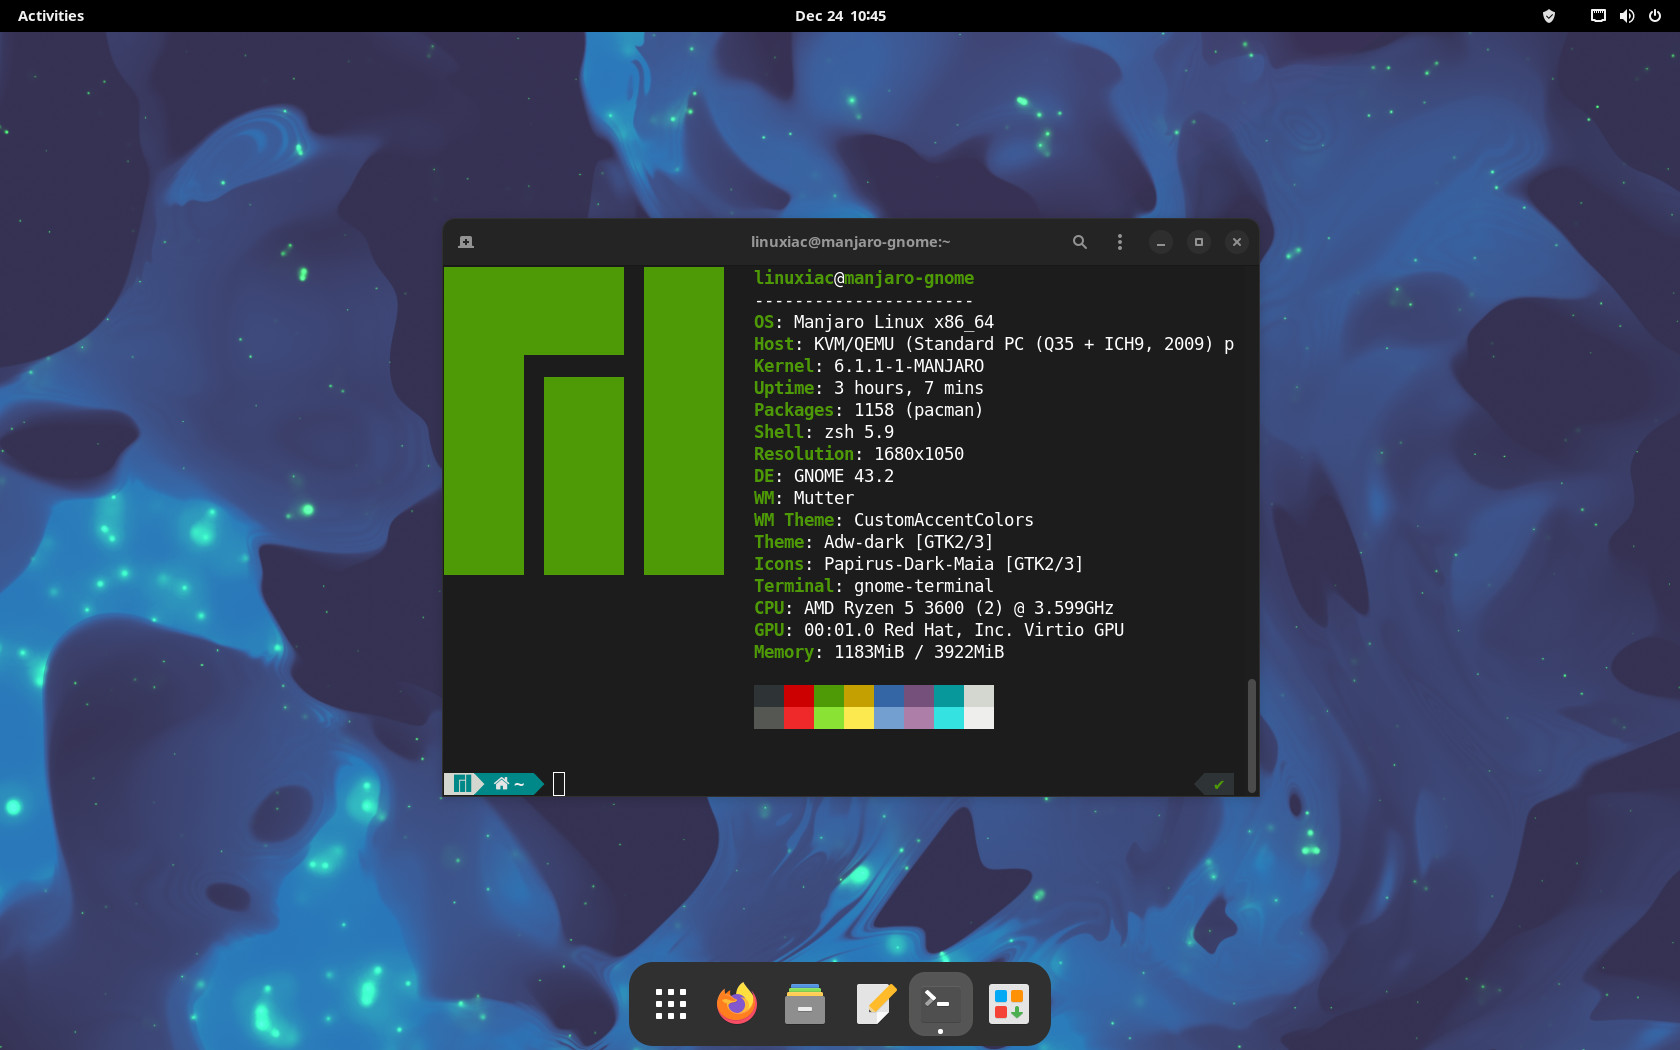Click the Uptime '3 hours, 7 mins' line
The height and width of the screenshot is (1050, 1680).
coord(869,388)
